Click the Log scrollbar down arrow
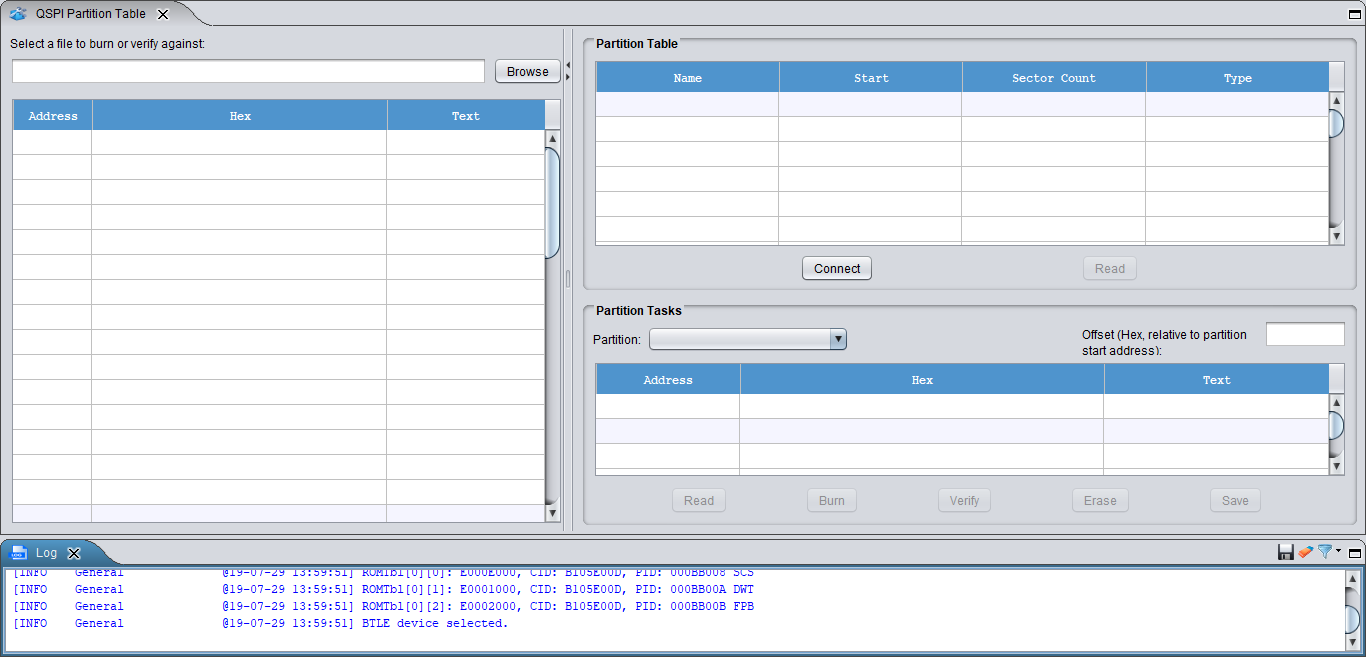 pyautogui.click(x=1353, y=642)
